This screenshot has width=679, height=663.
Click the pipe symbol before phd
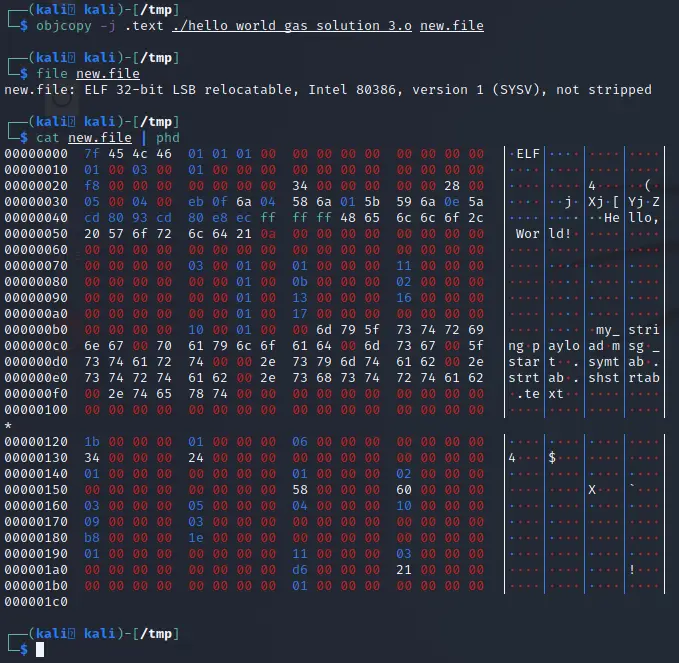click(144, 138)
